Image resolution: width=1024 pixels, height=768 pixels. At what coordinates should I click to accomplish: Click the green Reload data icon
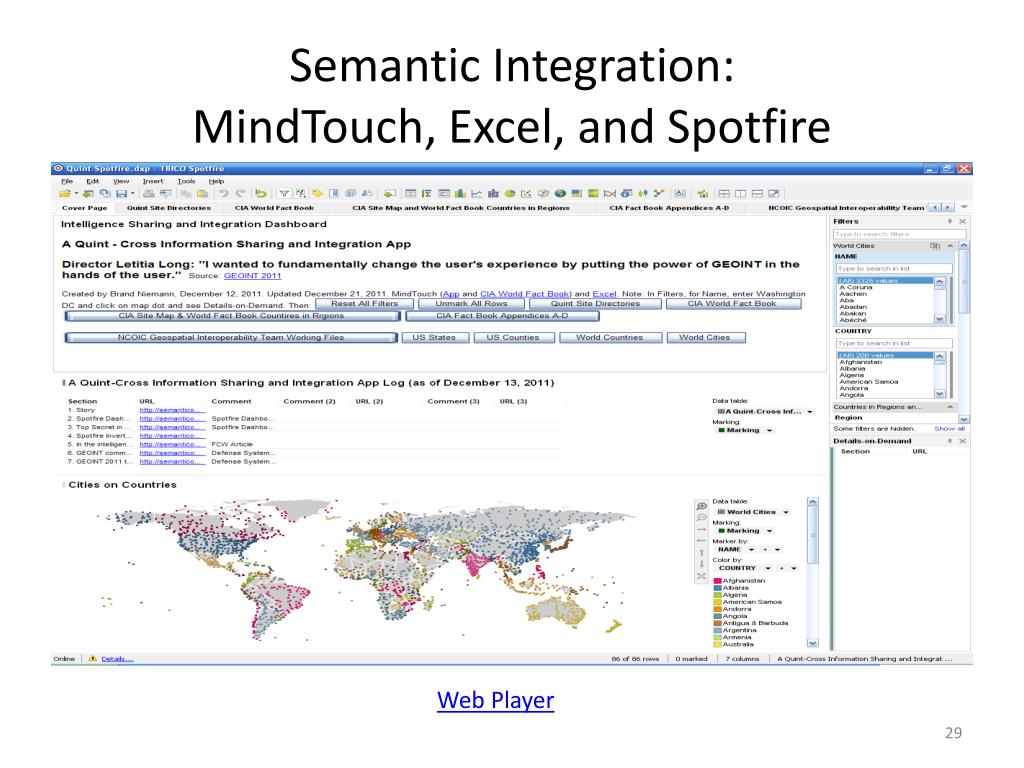[261, 193]
